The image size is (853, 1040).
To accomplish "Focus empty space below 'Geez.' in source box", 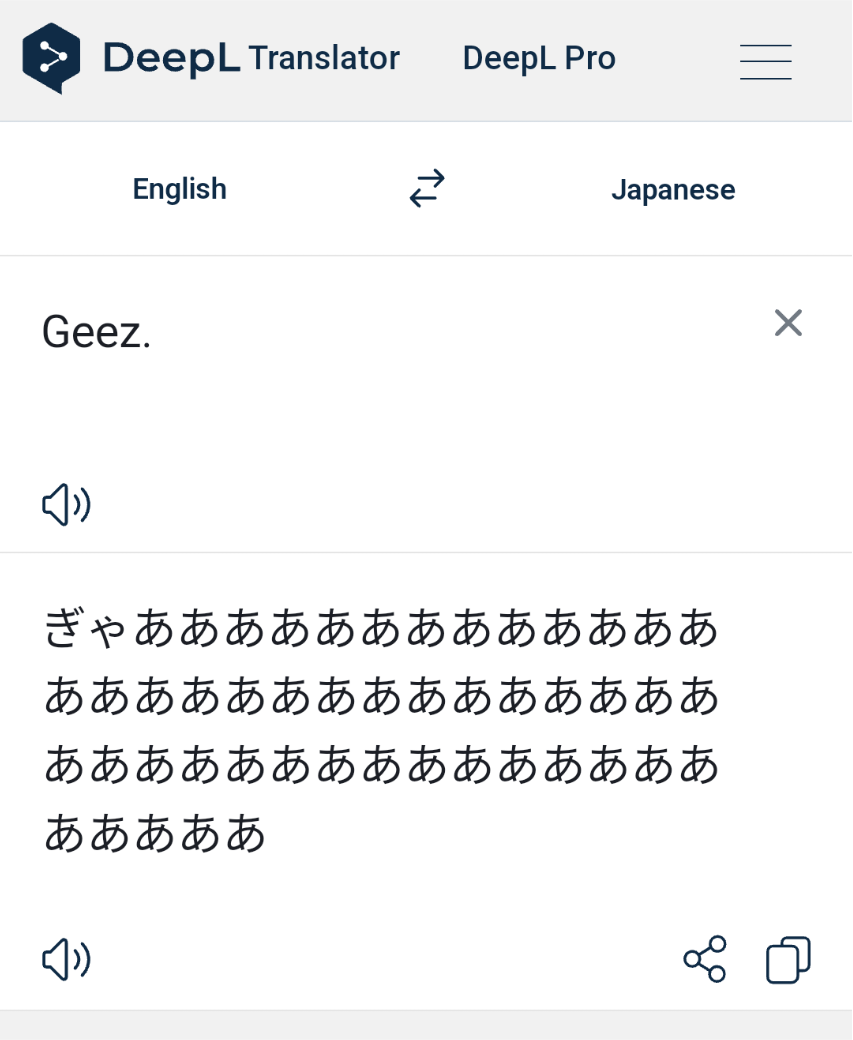I will (400, 420).
